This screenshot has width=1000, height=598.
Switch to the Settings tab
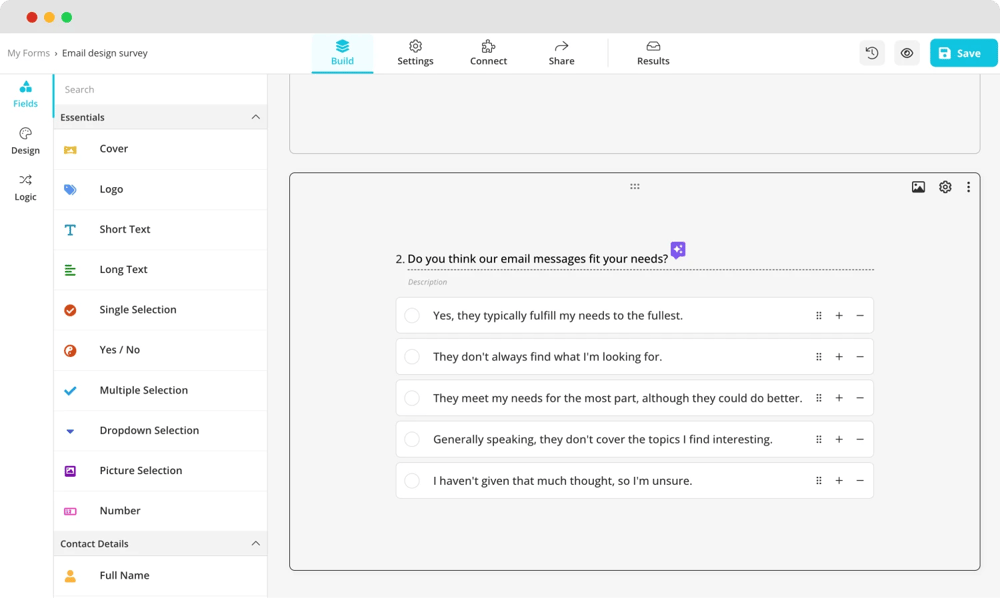[415, 53]
